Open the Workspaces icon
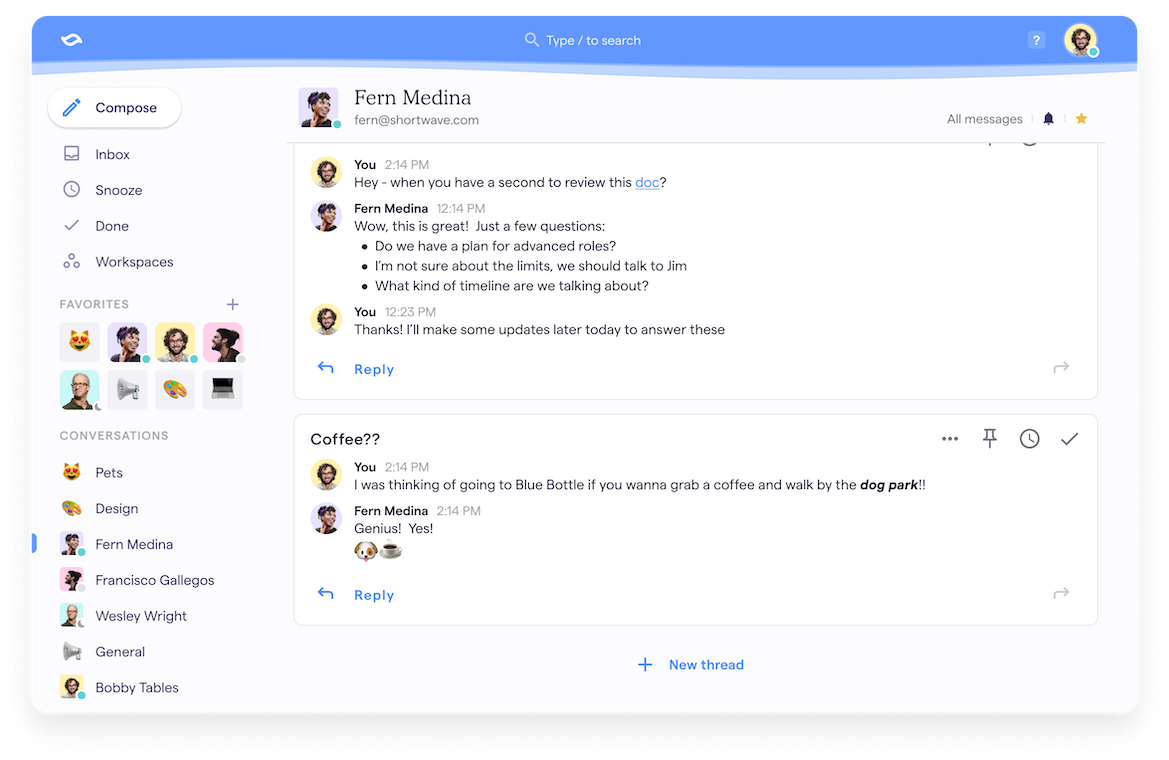Screen dimensions: 1169x760 pos(69,261)
